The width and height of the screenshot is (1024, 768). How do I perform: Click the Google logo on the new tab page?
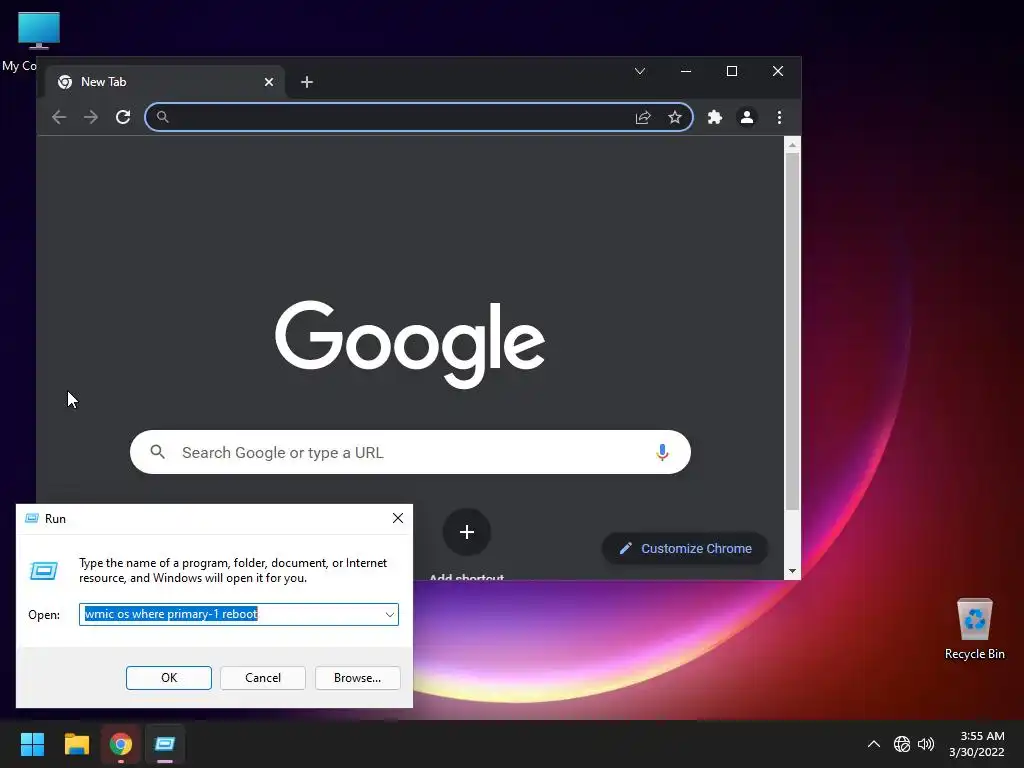pyautogui.click(x=410, y=344)
